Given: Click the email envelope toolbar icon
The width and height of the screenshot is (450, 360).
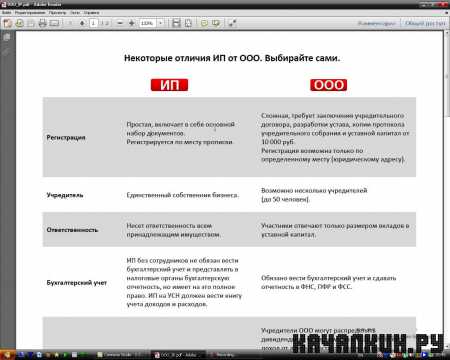Looking at the screenshot, I should pyautogui.click(x=54, y=23).
